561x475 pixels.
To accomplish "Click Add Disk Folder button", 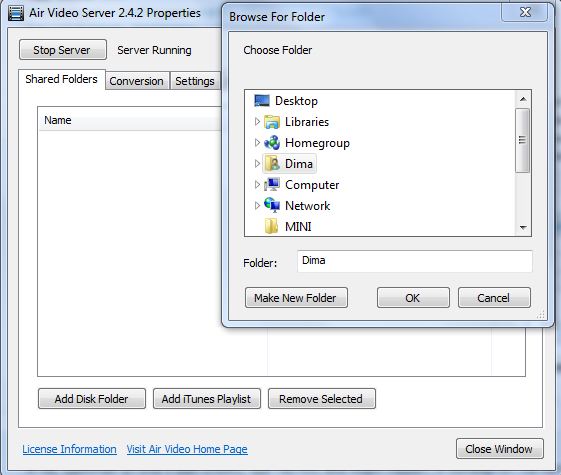I will coord(92,398).
